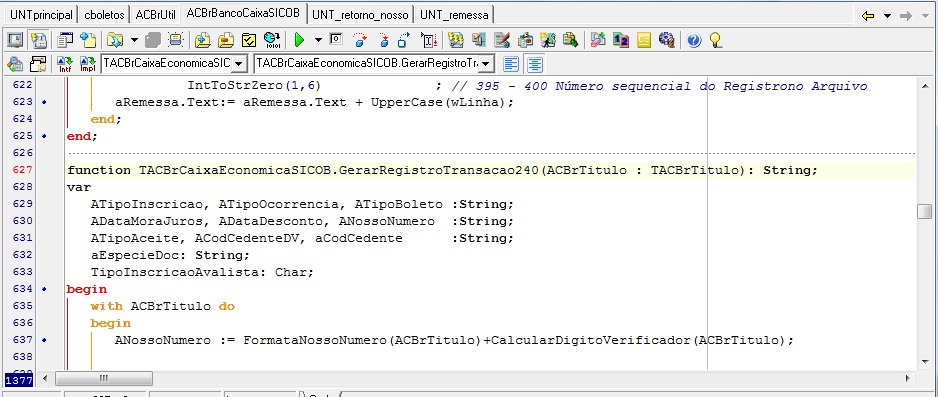Trace into with red arrow cube icon
The height and width of the screenshot is (397, 938).
point(383,40)
